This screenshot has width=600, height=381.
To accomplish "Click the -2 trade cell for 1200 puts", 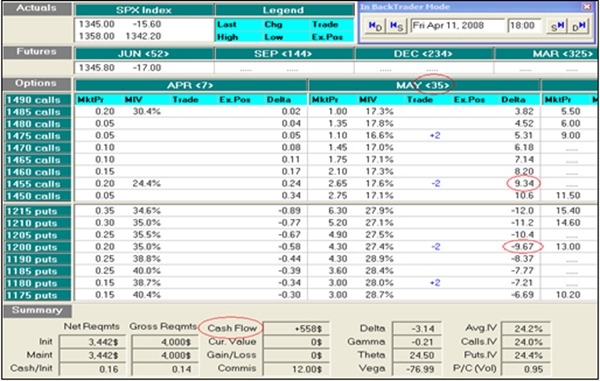I will click(x=435, y=247).
